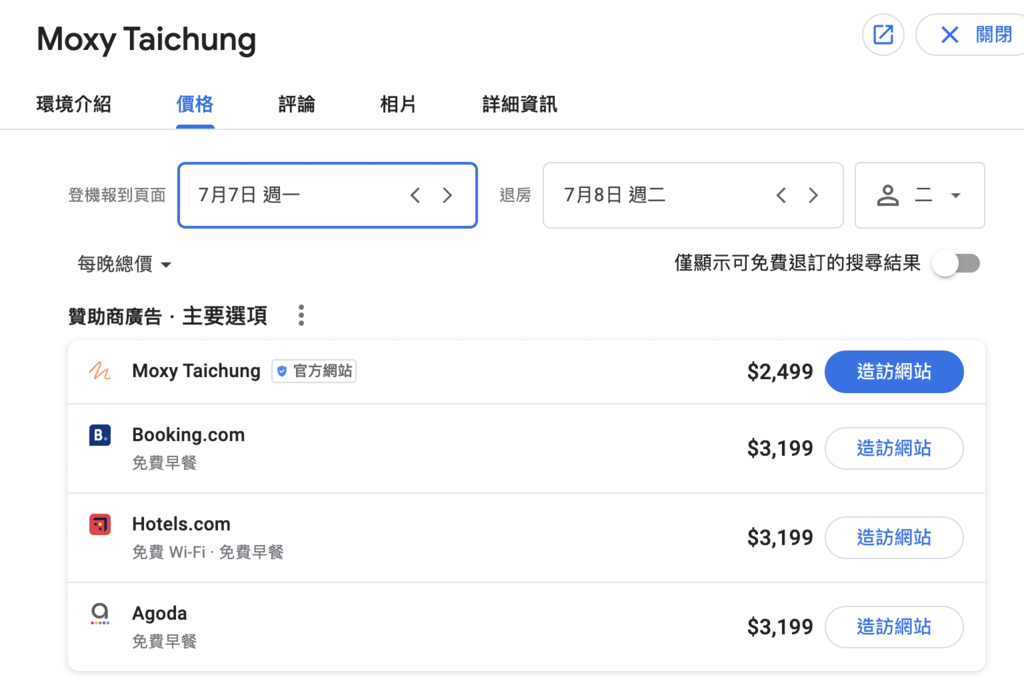The width and height of the screenshot is (1024, 689).
Task: Move checkout date to previous day
Action: tap(781, 195)
